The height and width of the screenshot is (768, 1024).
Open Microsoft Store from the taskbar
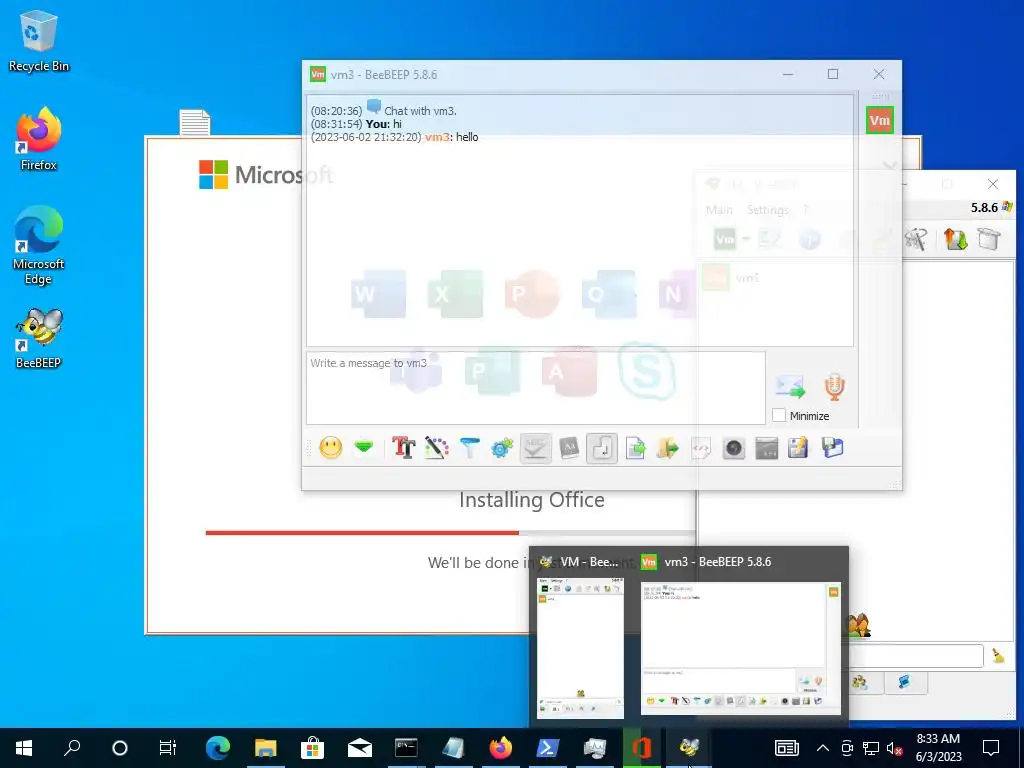click(312, 748)
